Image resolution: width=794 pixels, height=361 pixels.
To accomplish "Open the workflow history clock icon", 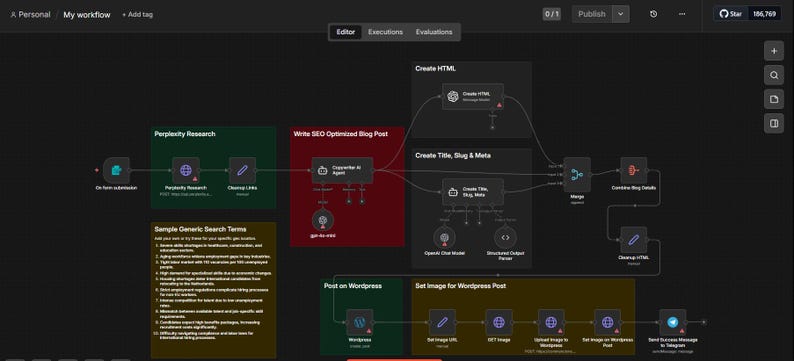I will coord(653,14).
